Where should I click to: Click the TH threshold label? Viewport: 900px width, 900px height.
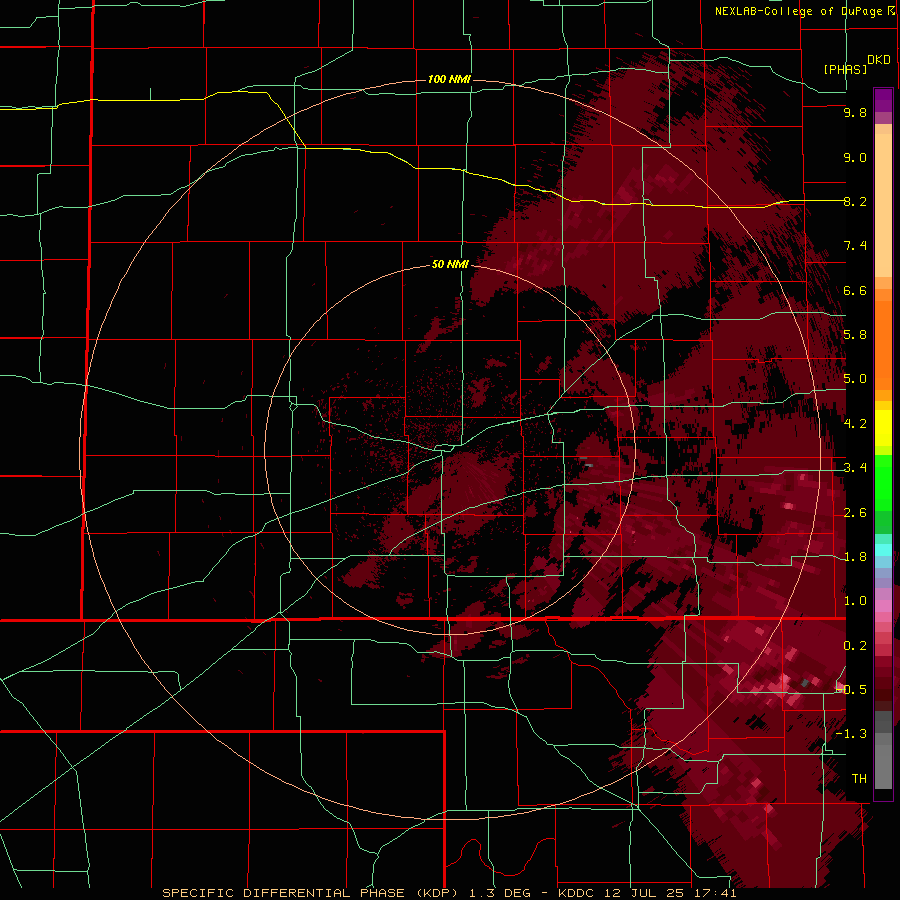(859, 779)
